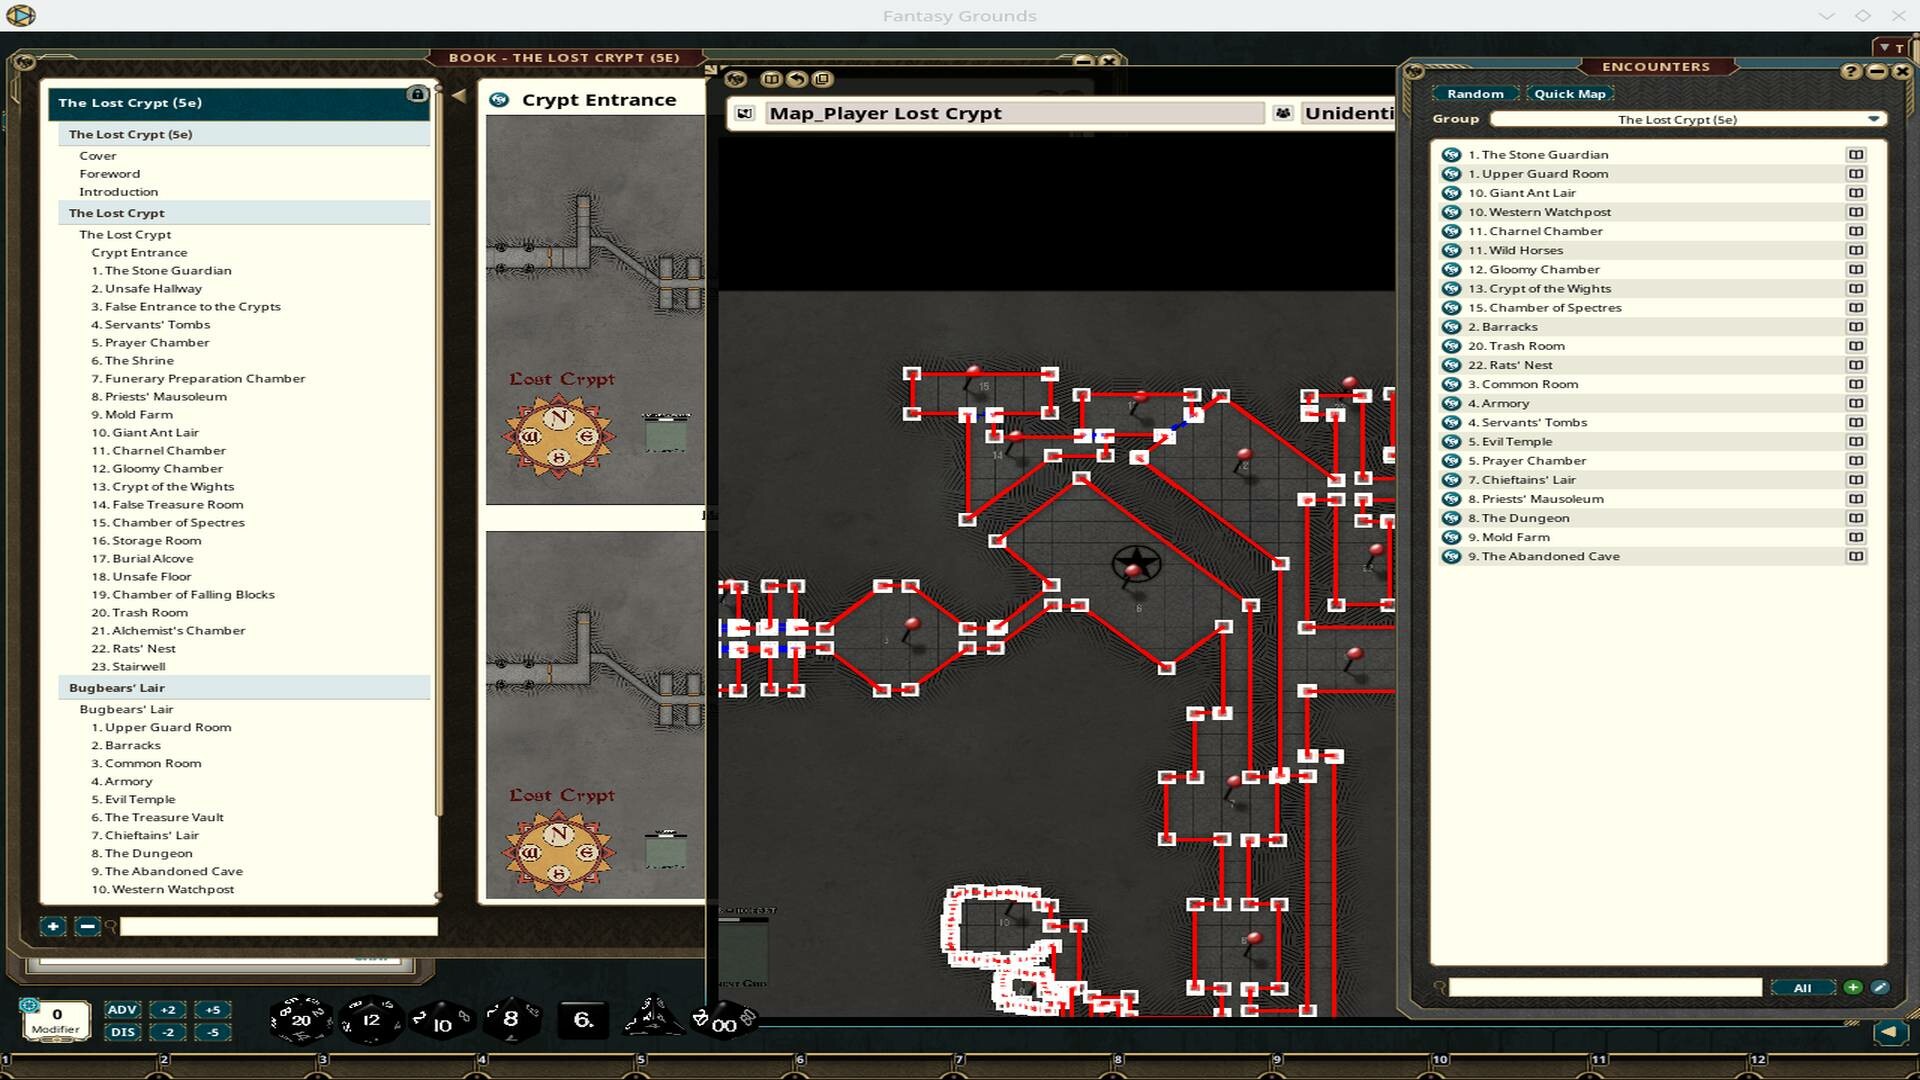Screen dimensions: 1920x1080
Task: Toggle the lock icon on the Lost Crypt window
Action: 417,94
